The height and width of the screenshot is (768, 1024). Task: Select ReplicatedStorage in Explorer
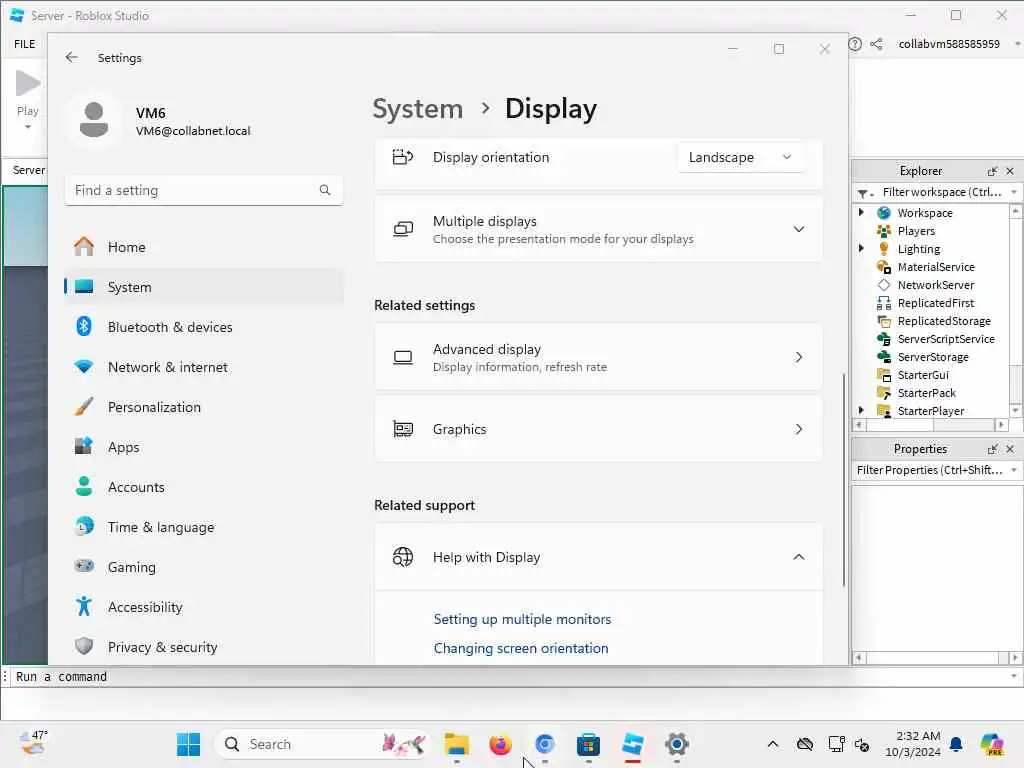tap(944, 321)
